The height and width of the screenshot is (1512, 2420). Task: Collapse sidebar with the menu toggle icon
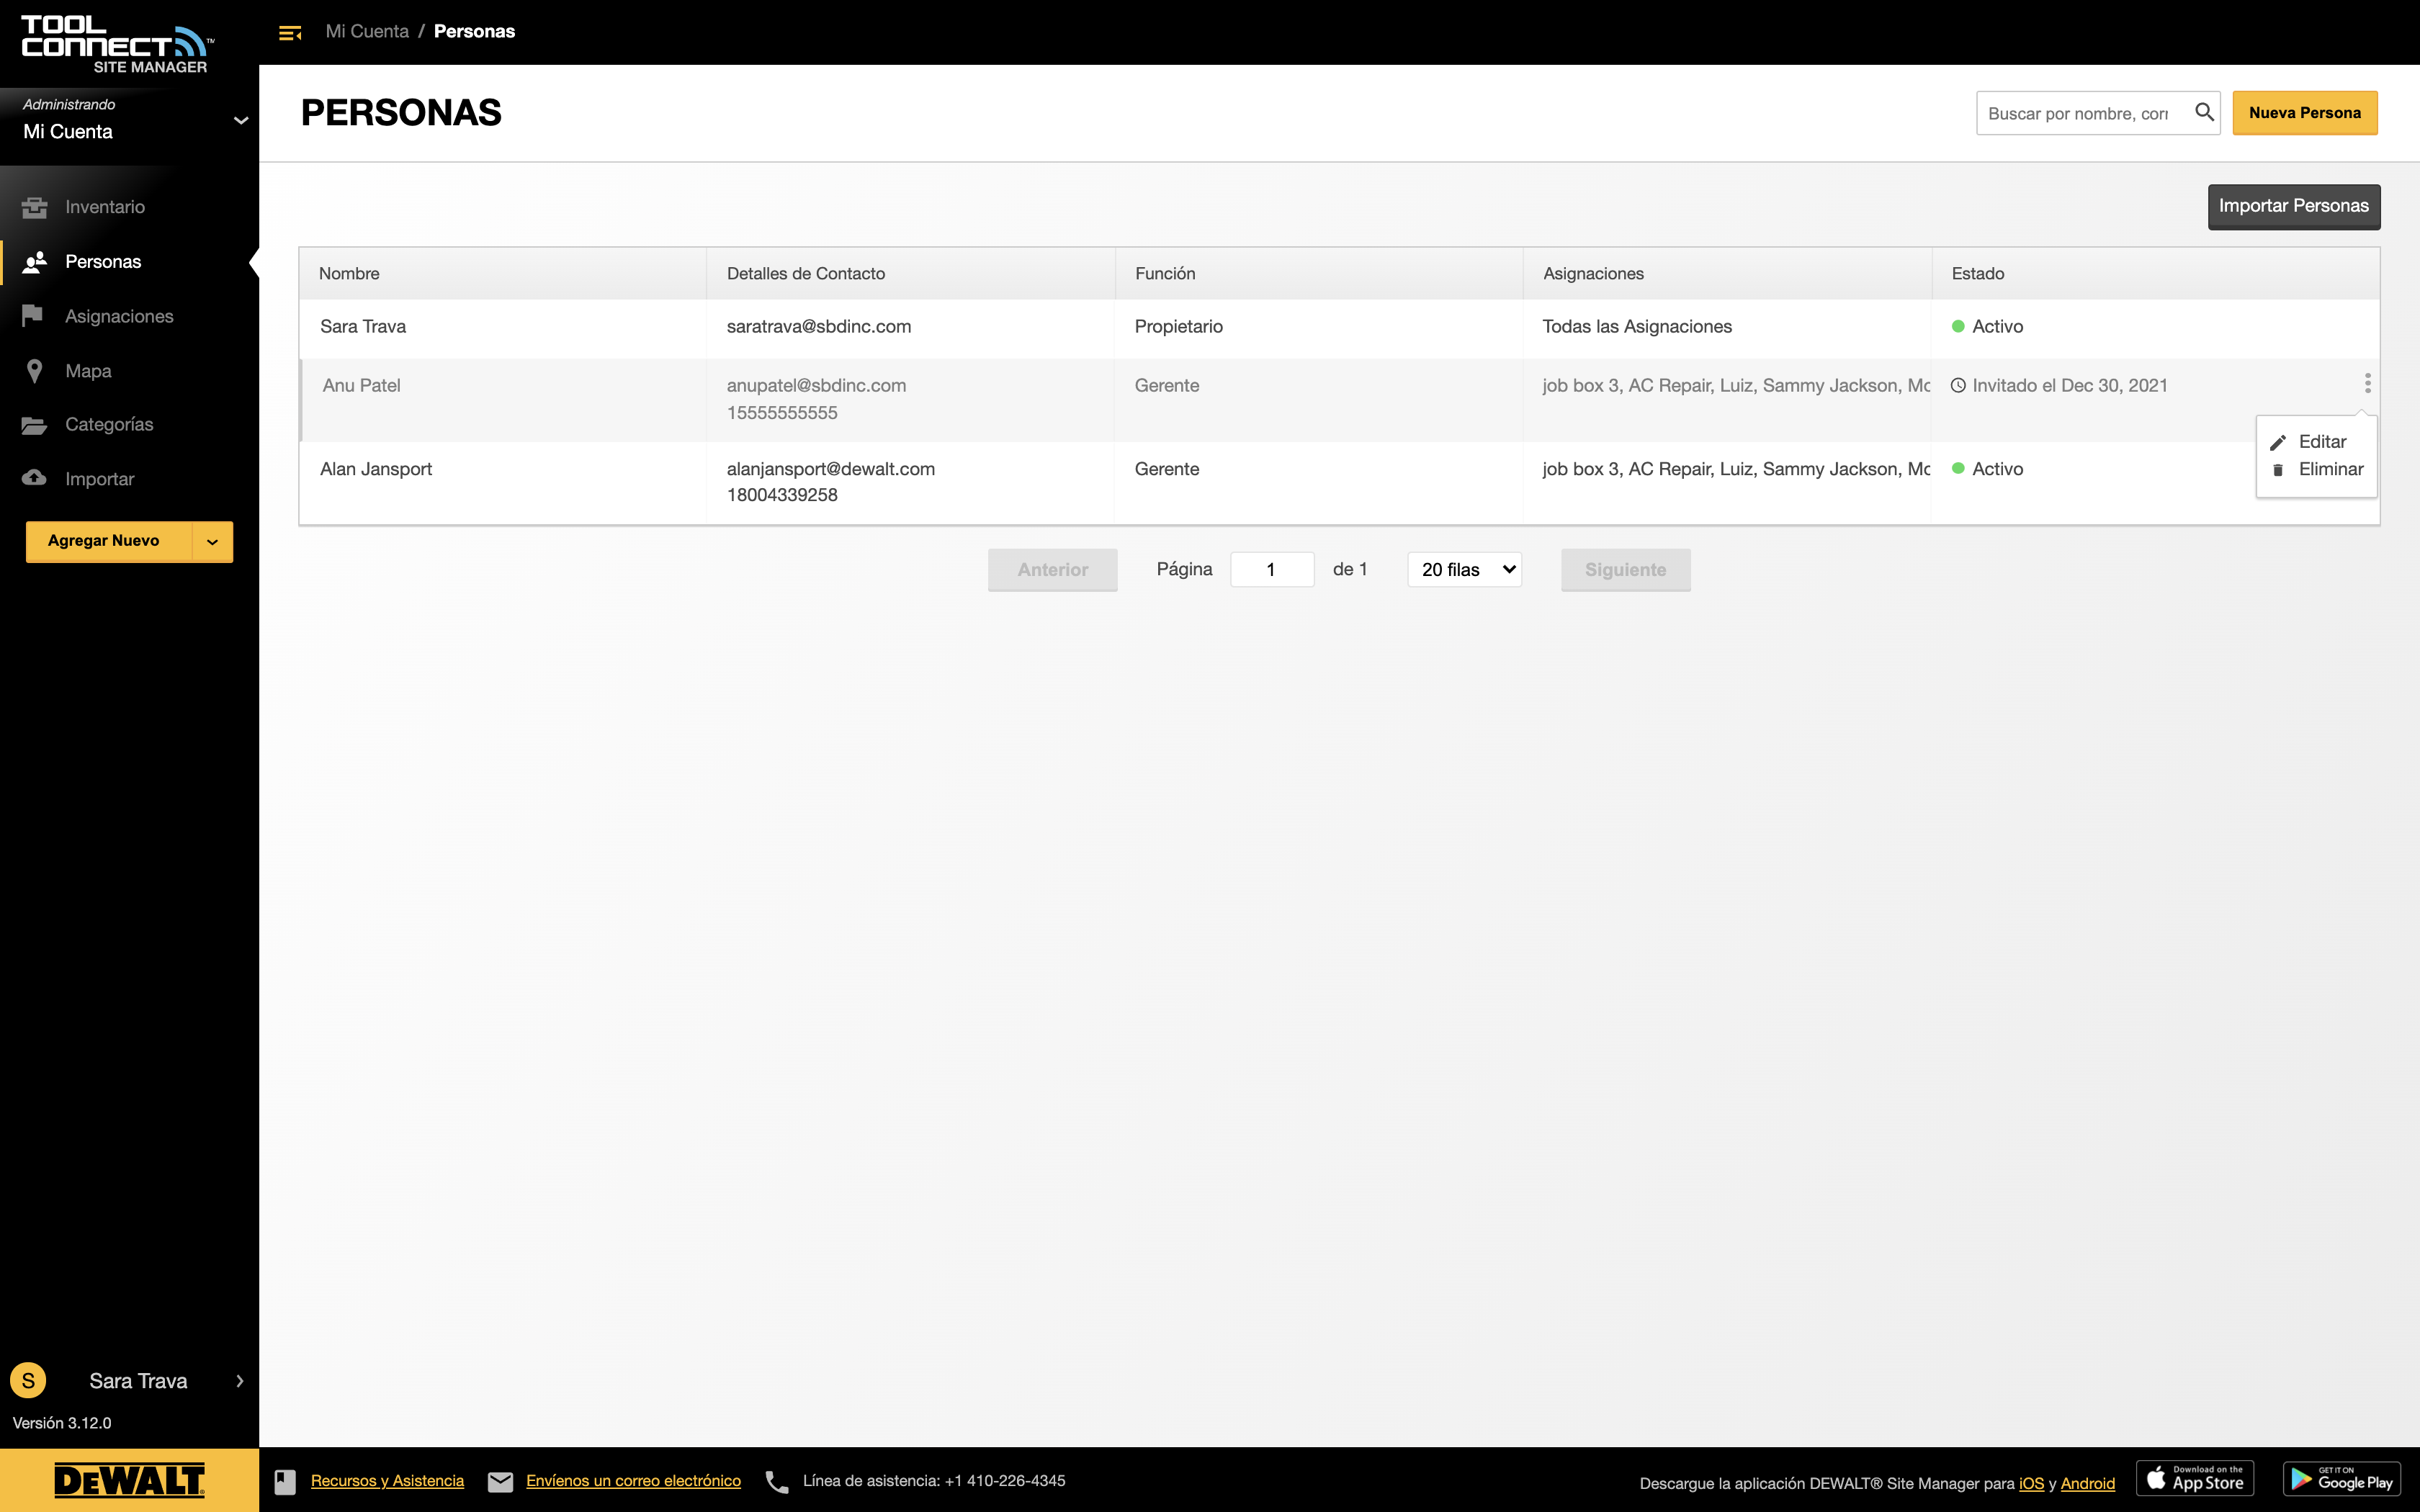tap(290, 33)
